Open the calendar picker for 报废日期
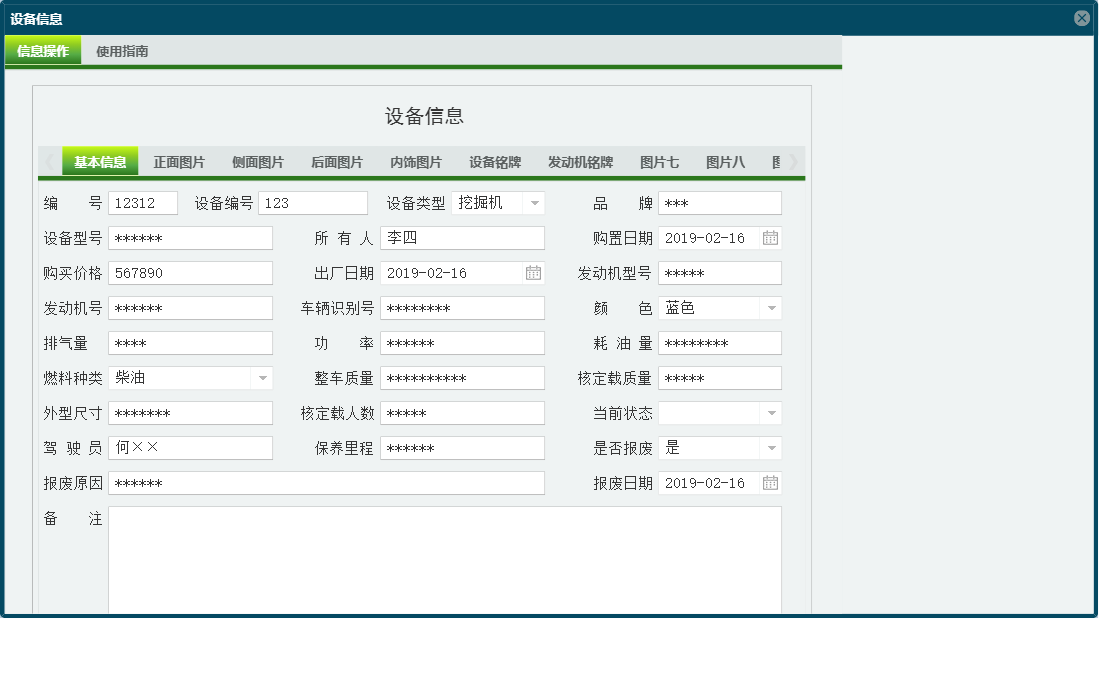1099x687 pixels. (769, 482)
